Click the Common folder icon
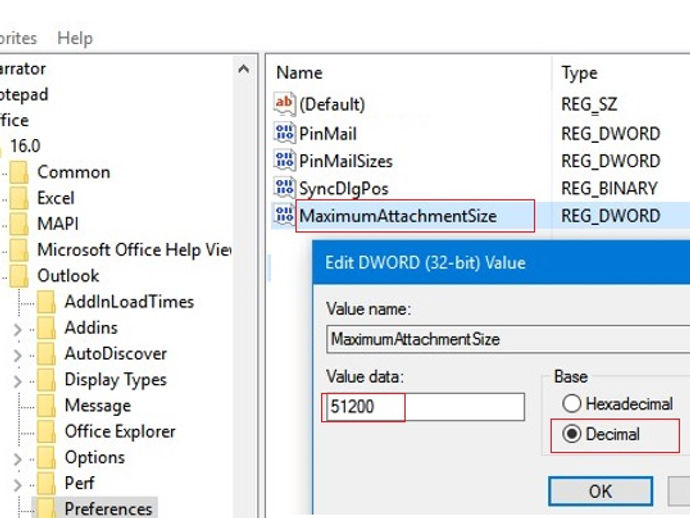This screenshot has width=690, height=518. (19, 172)
